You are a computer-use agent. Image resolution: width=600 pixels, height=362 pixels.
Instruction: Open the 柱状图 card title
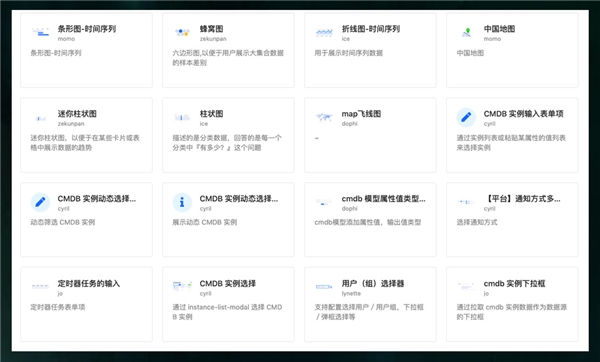point(211,114)
